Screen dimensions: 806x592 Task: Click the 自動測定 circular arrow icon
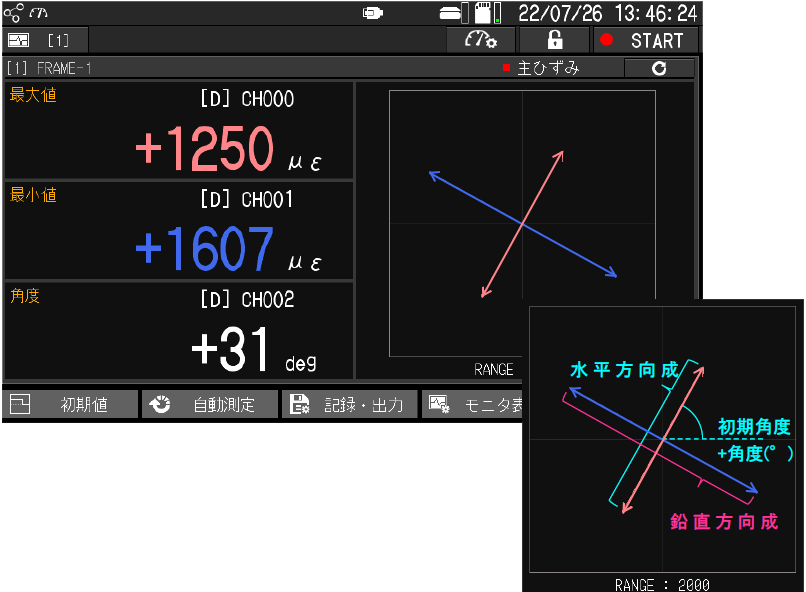[160, 404]
